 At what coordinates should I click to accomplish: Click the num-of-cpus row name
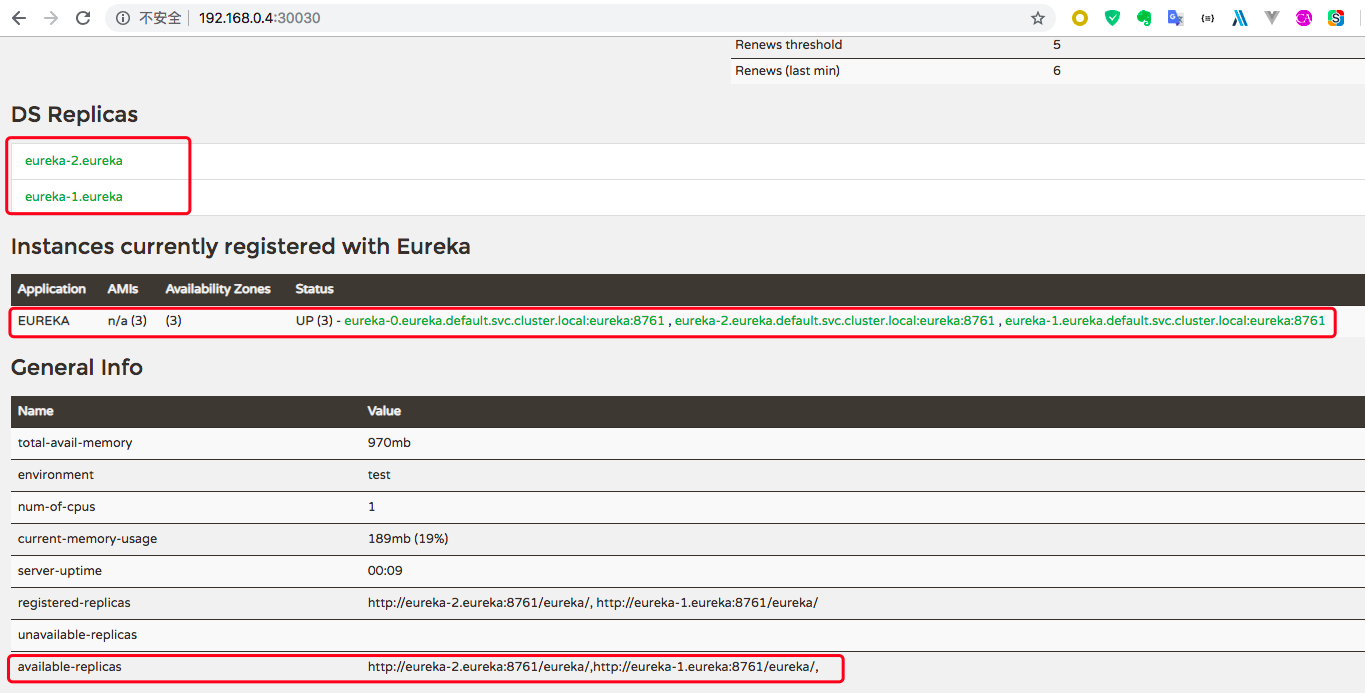point(57,506)
